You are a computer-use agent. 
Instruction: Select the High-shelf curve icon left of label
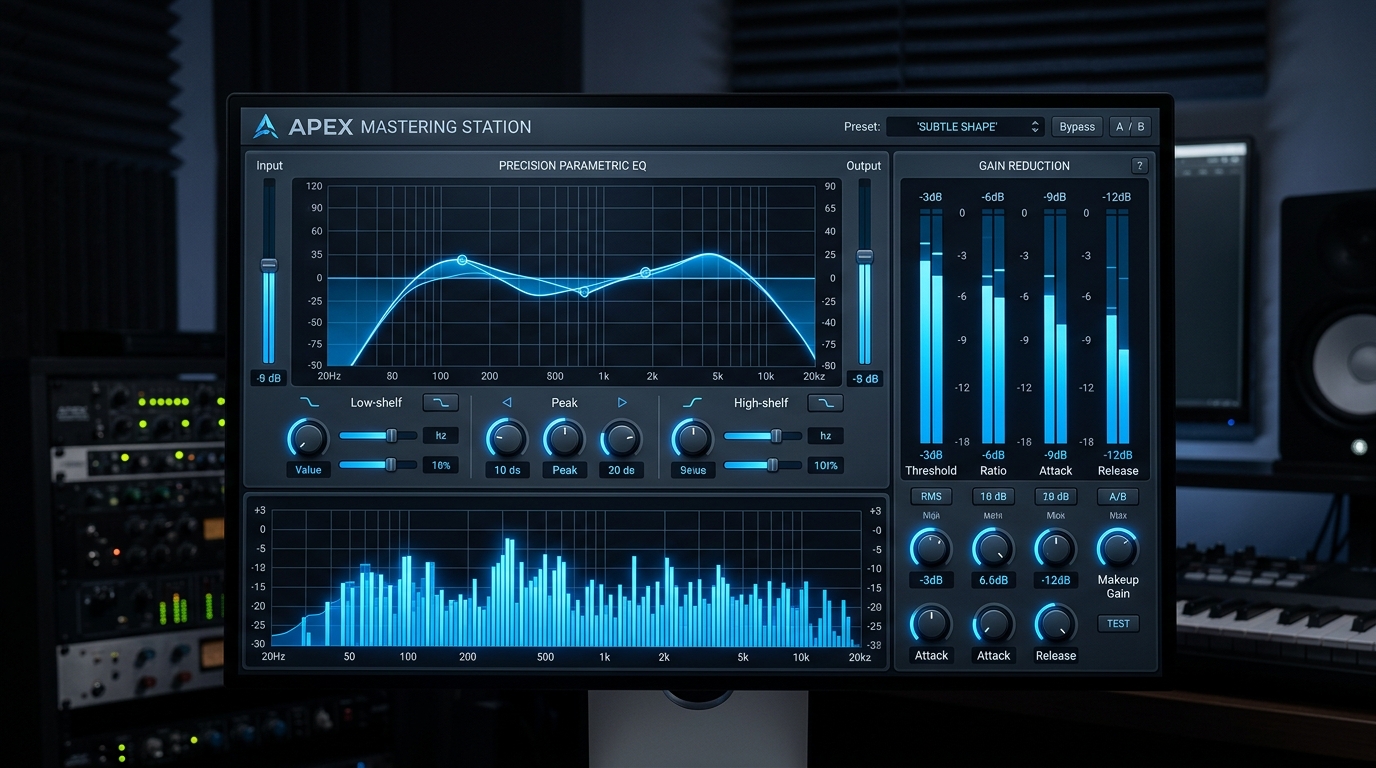pyautogui.click(x=693, y=402)
